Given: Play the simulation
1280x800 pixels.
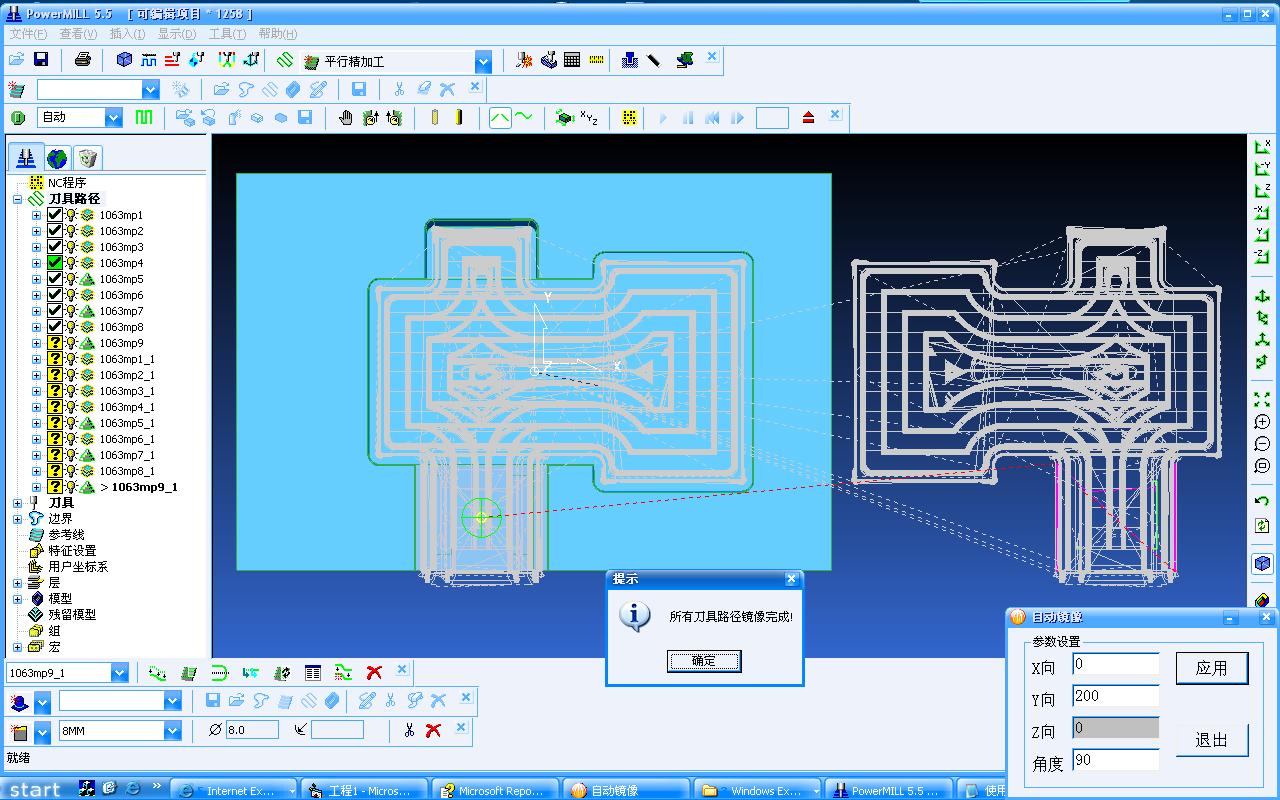Looking at the screenshot, I should (663, 118).
